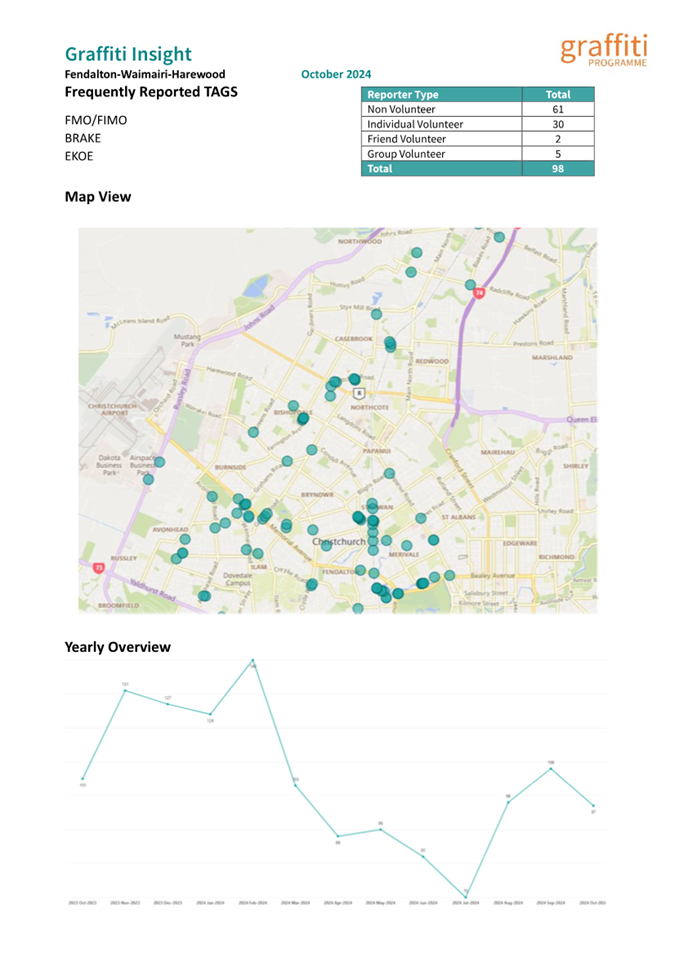Click the EDGEWARE label on the map
This screenshot has height=955, width=675.
(520, 543)
